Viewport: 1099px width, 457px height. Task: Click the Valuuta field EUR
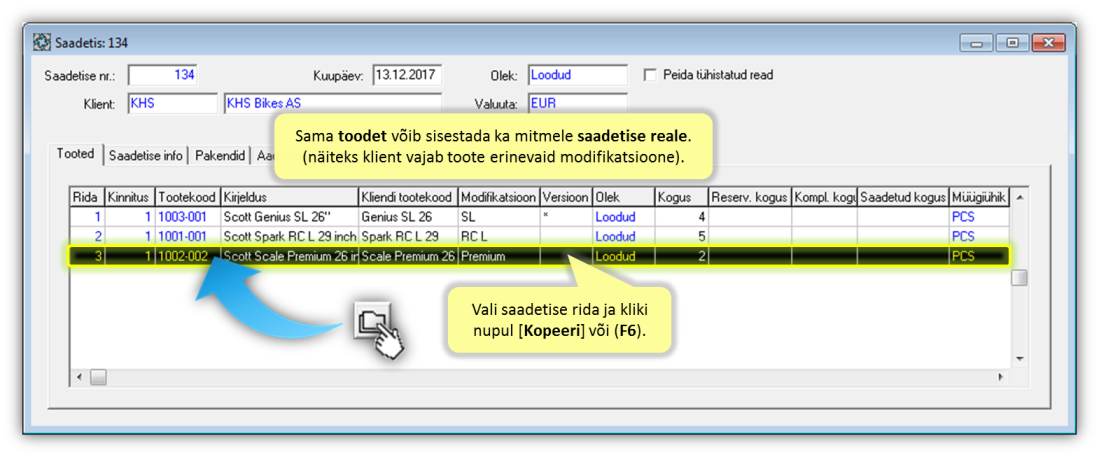coord(578,103)
